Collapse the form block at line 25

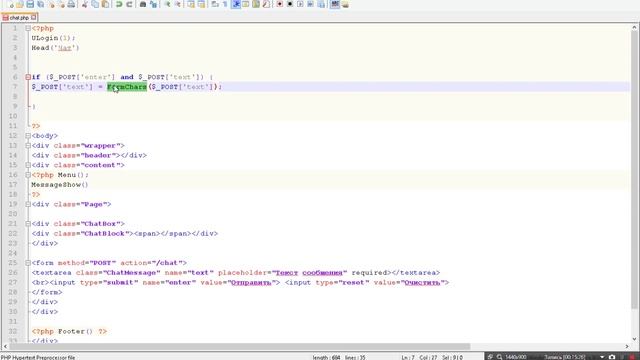point(28,263)
